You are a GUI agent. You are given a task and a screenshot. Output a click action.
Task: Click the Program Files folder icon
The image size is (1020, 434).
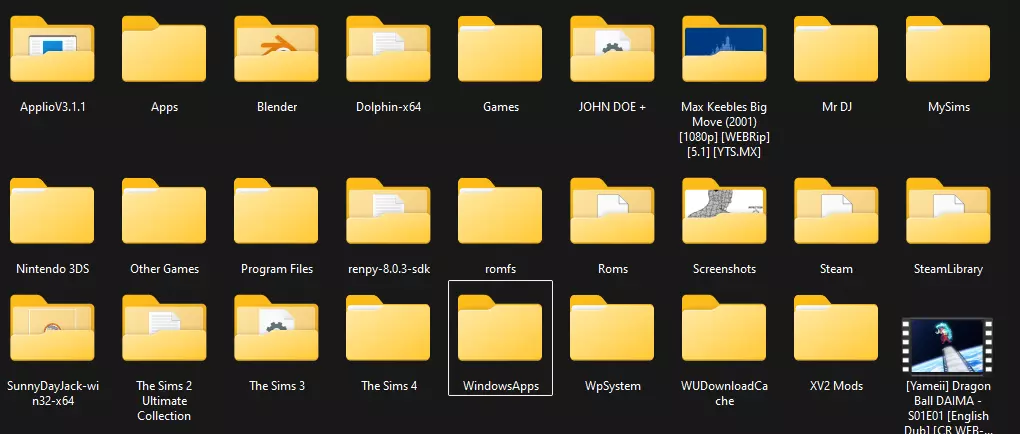[276, 211]
